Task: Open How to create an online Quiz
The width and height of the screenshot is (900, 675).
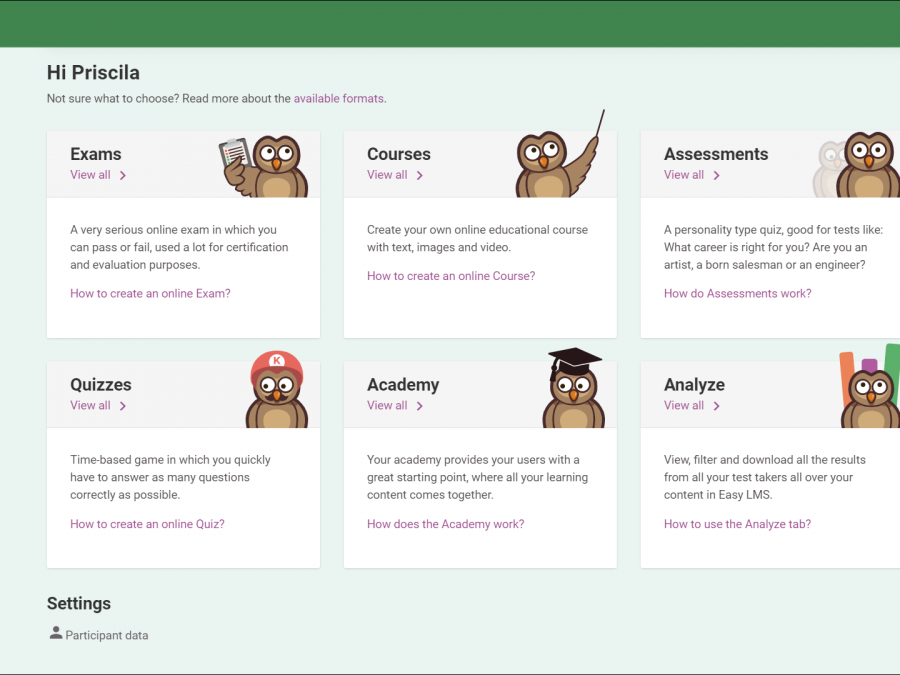Action: 147,524
